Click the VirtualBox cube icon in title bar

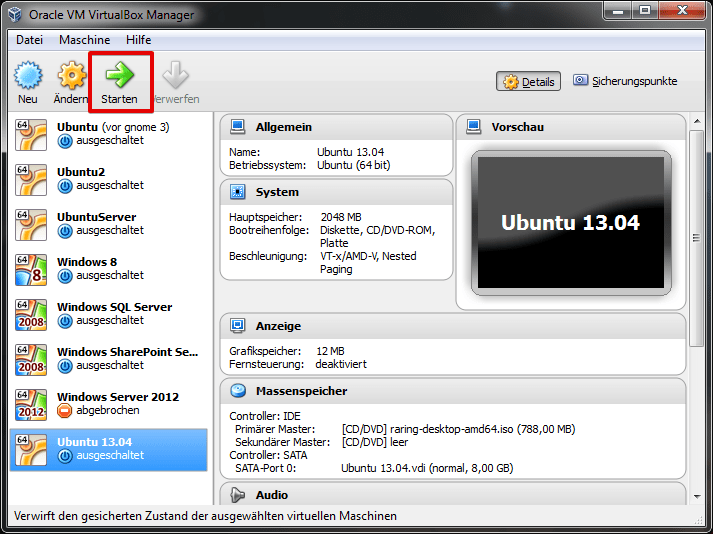pyautogui.click(x=15, y=15)
